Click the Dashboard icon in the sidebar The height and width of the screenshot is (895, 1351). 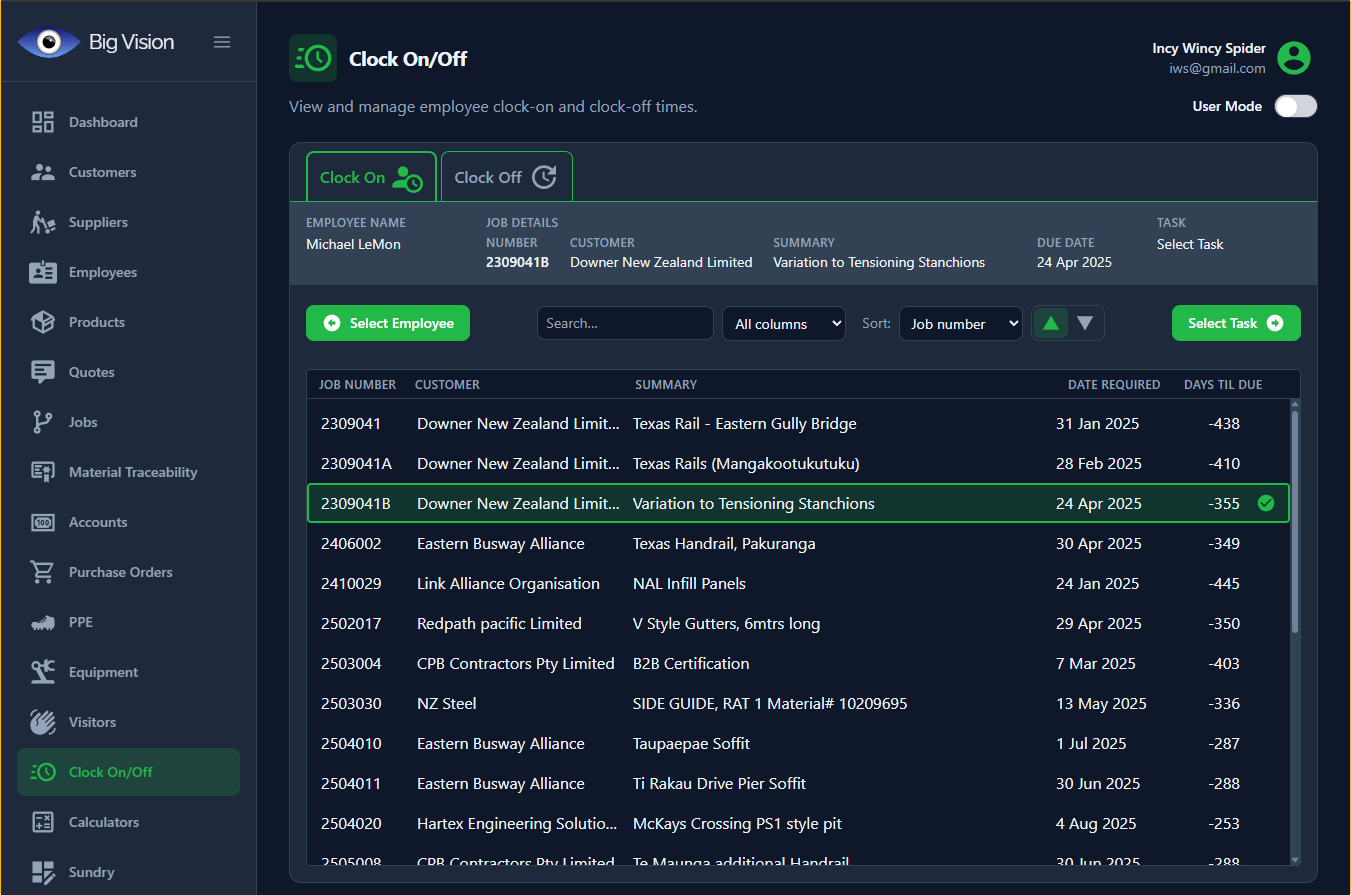(x=43, y=122)
